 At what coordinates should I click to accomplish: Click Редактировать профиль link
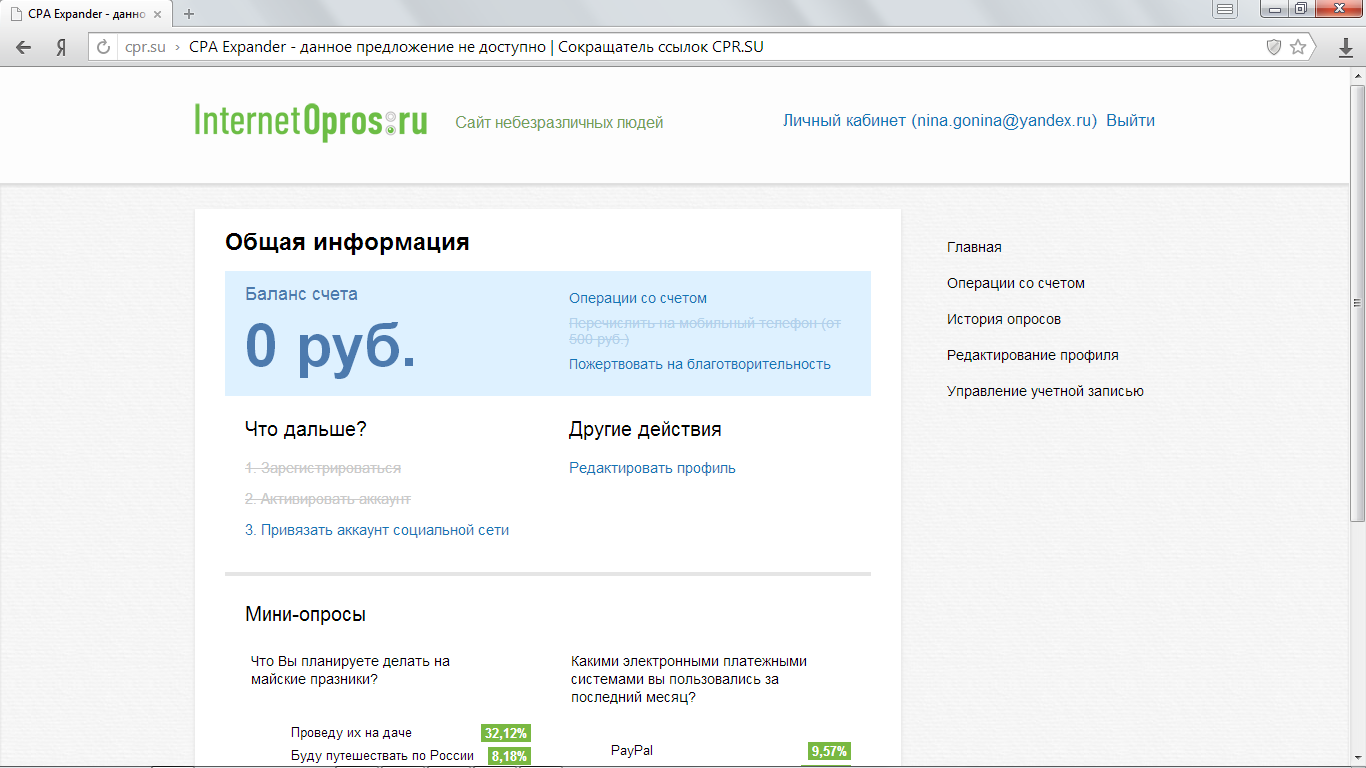tap(652, 468)
